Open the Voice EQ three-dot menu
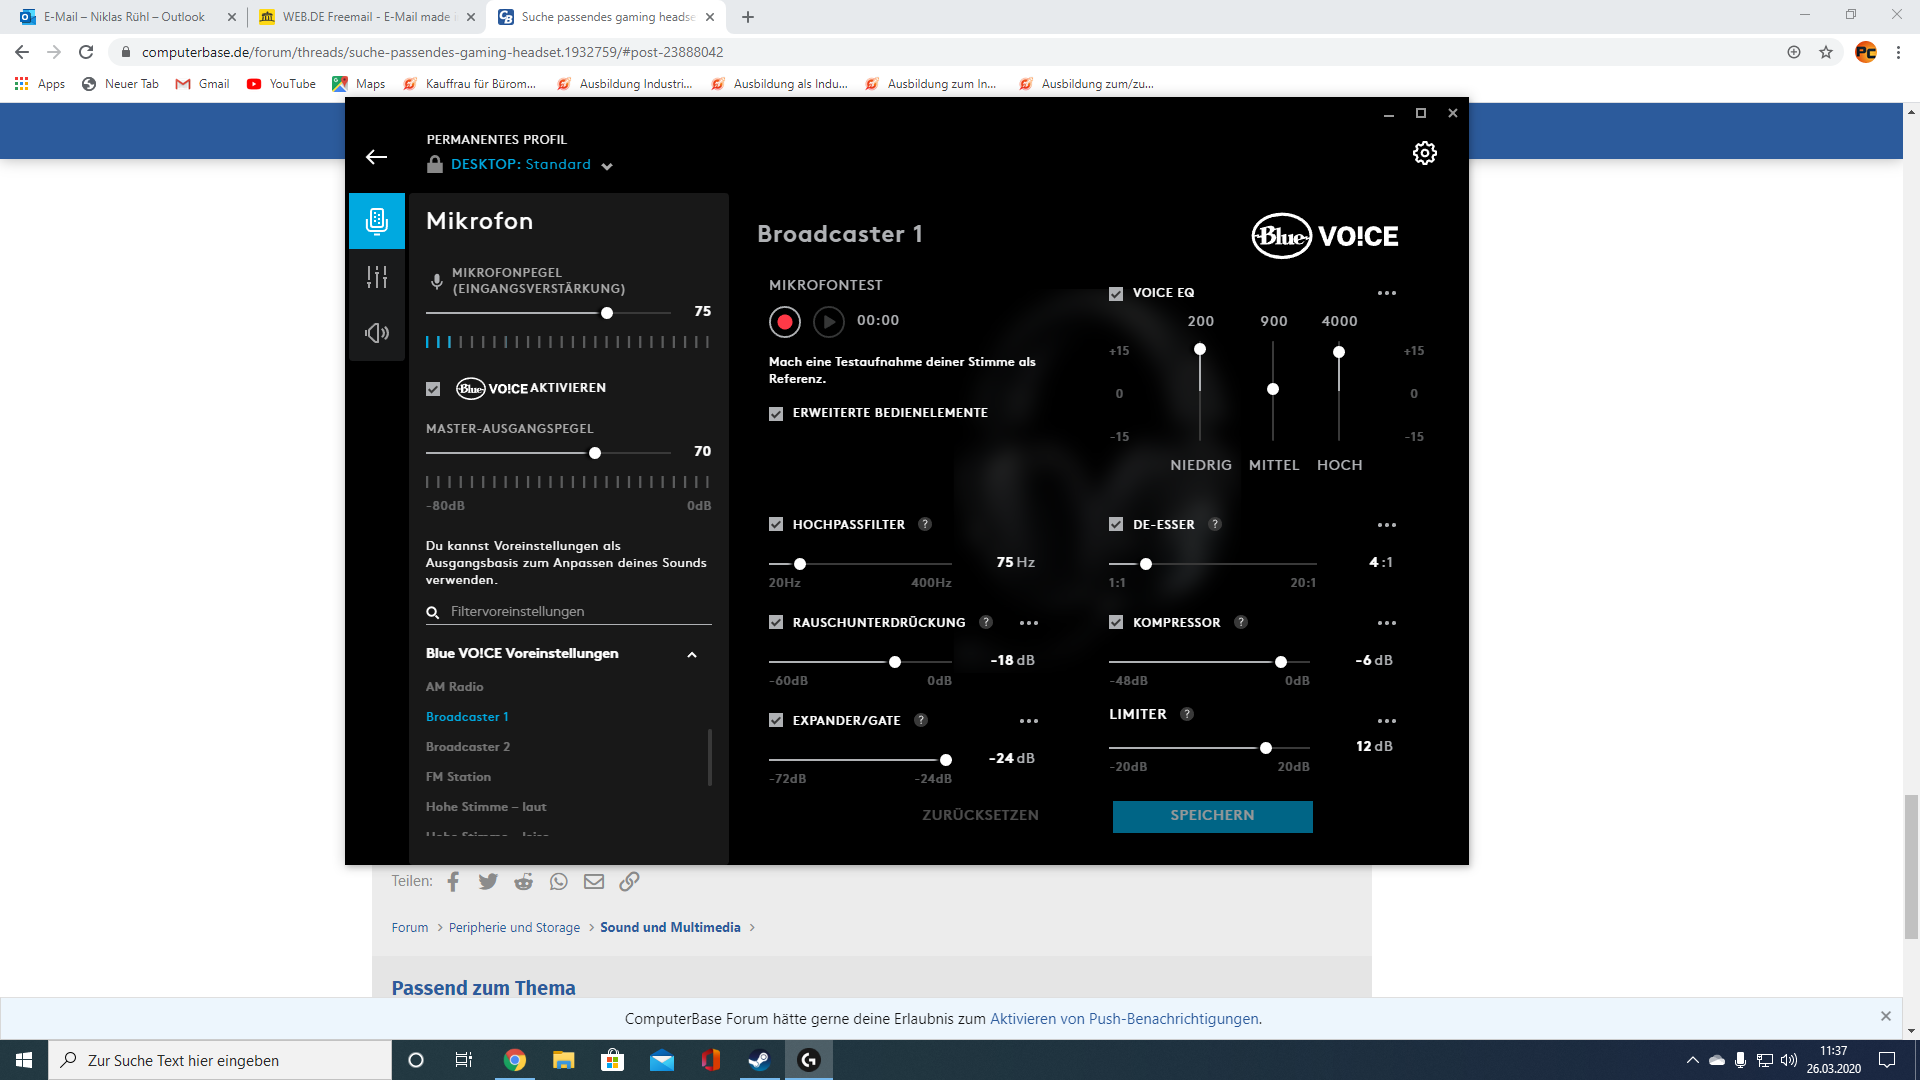The image size is (1920, 1080). [x=1386, y=293]
